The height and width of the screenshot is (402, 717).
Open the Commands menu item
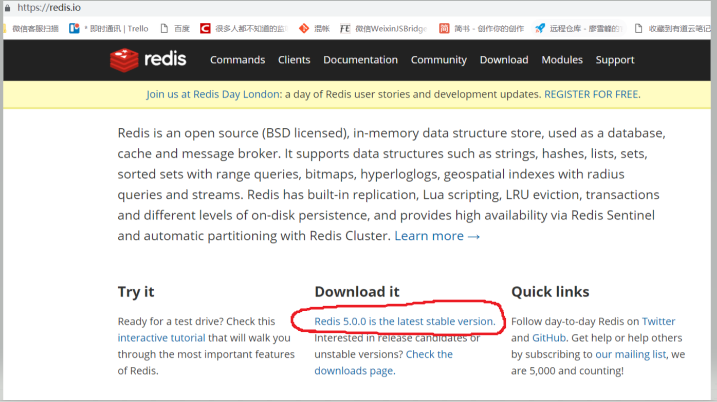[237, 60]
